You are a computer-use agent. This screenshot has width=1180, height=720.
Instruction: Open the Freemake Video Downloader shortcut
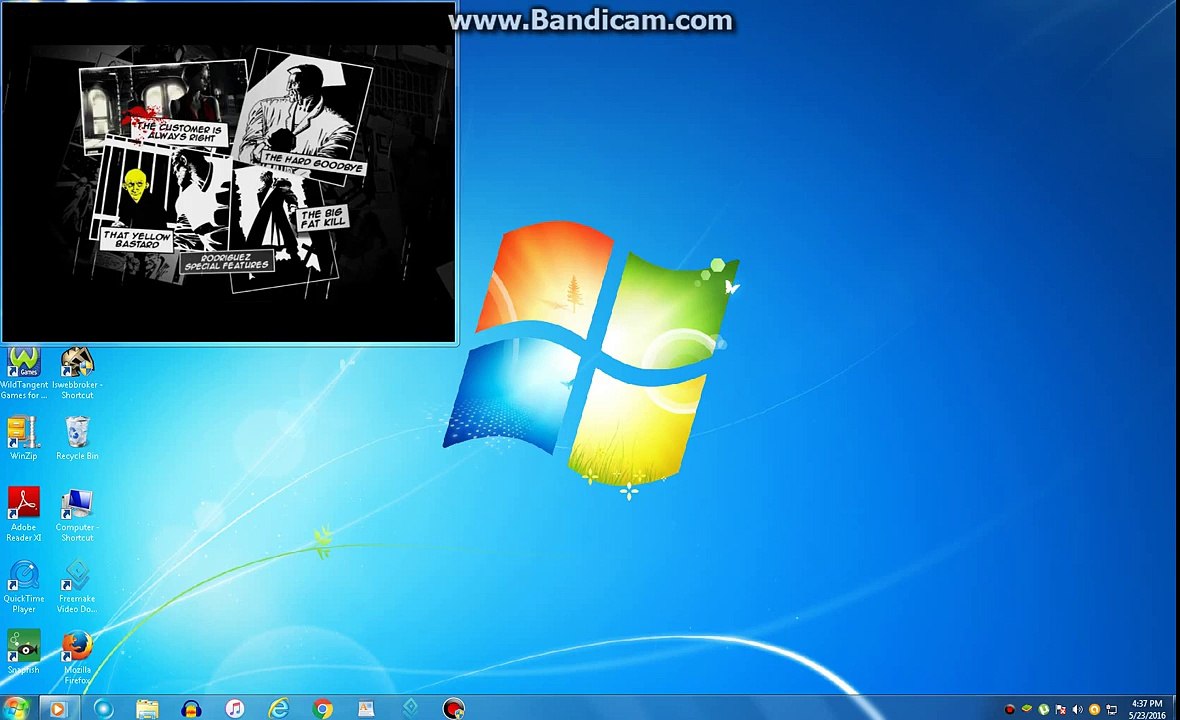click(x=77, y=587)
